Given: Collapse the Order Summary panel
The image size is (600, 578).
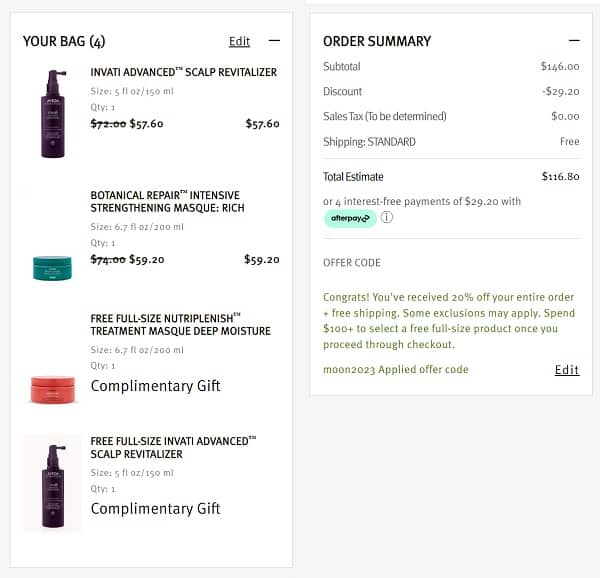Looking at the screenshot, I should pyautogui.click(x=574, y=41).
